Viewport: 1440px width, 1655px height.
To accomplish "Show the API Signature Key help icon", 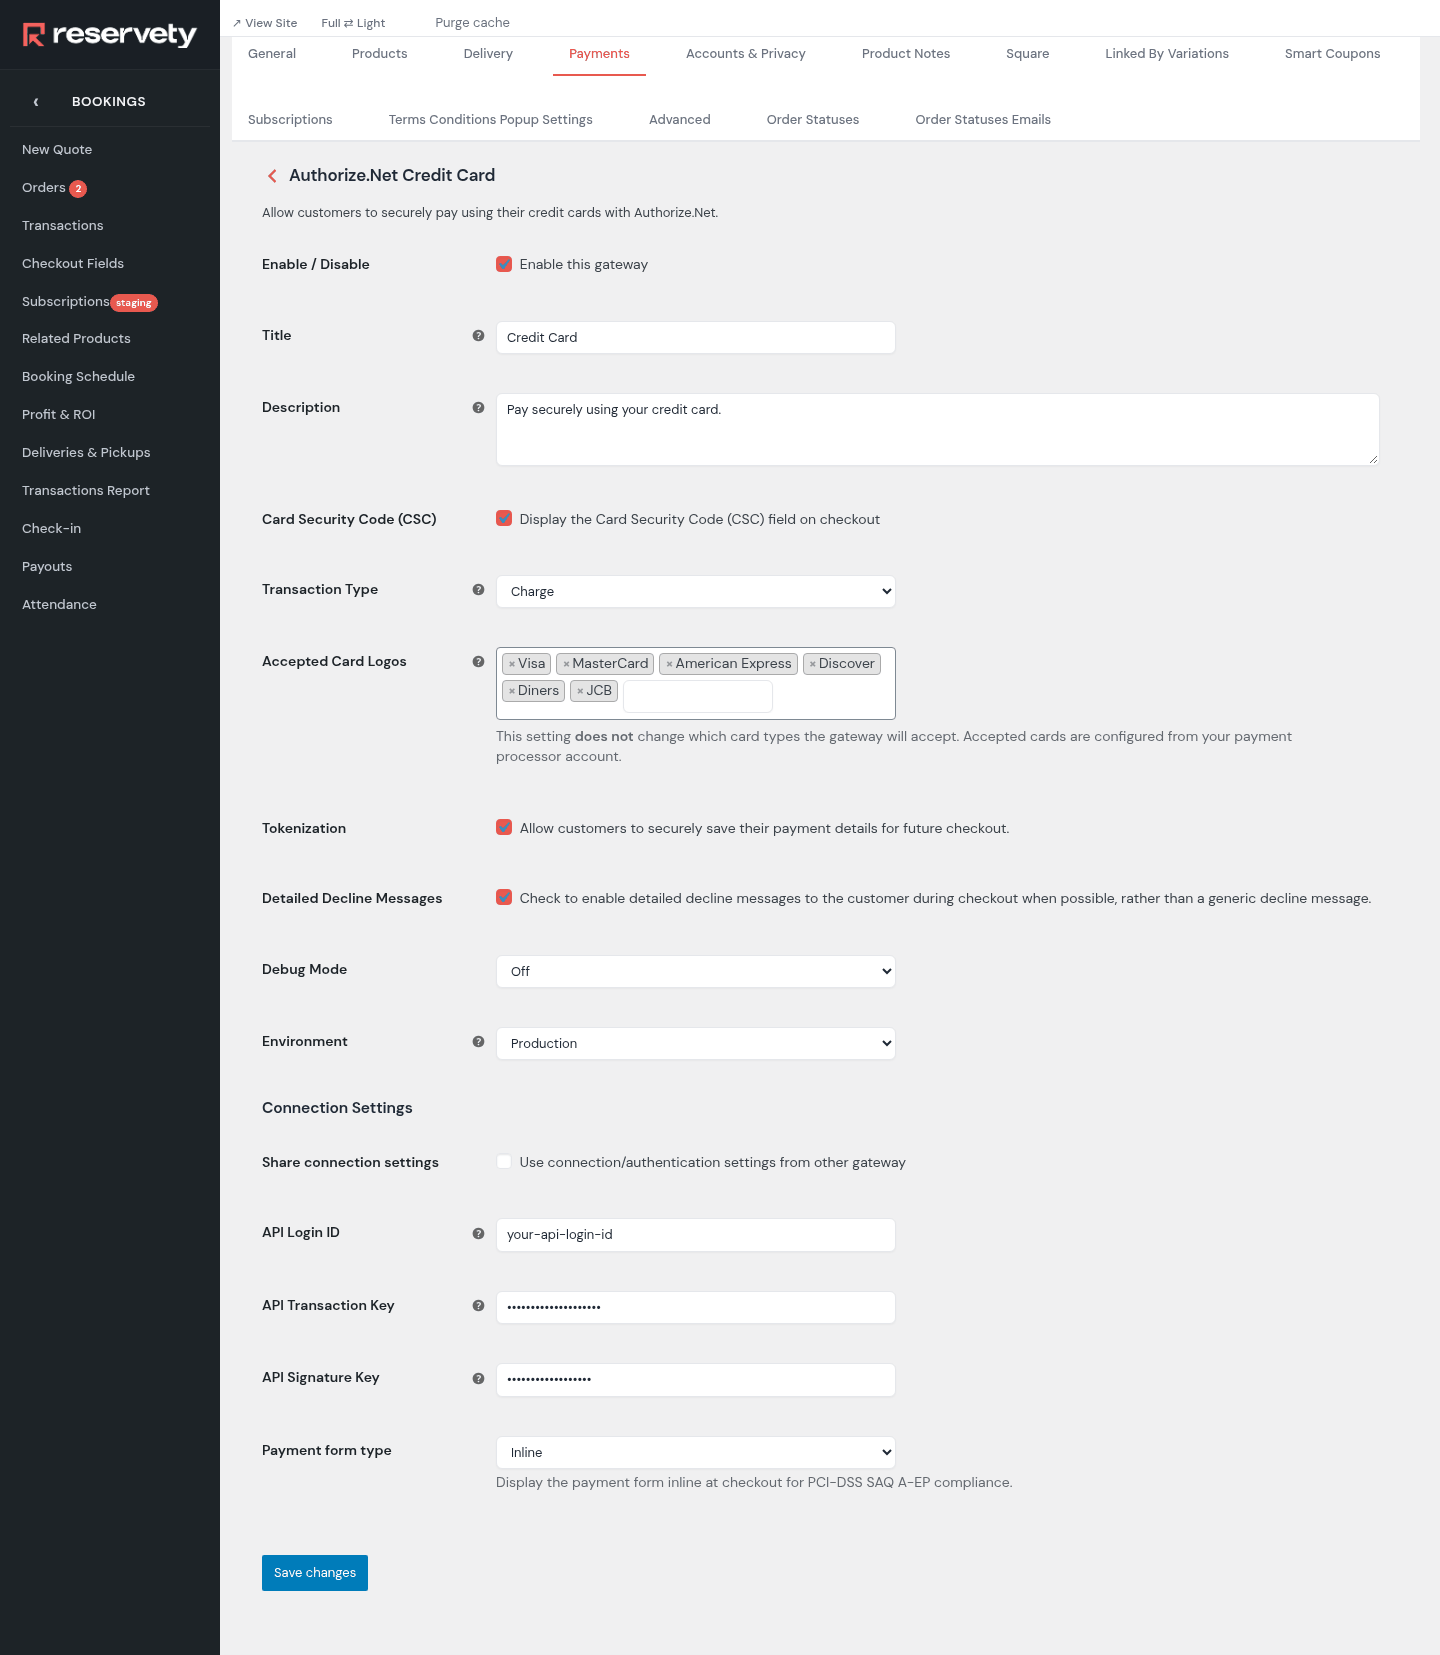I will coord(478,1379).
